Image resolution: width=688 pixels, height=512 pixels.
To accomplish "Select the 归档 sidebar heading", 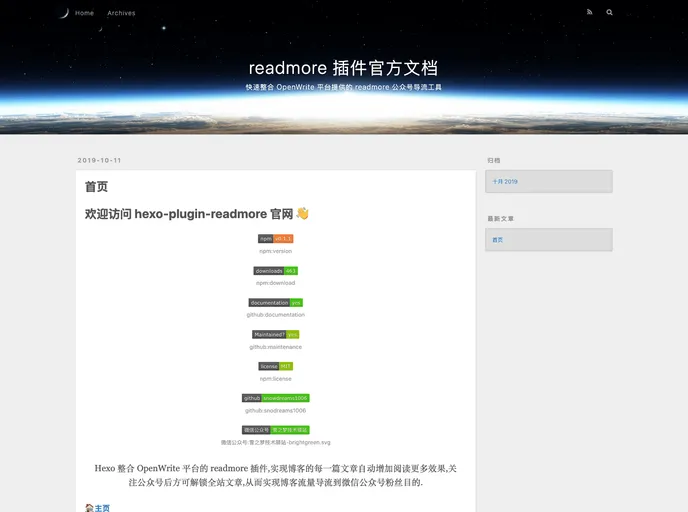I will [494, 160].
